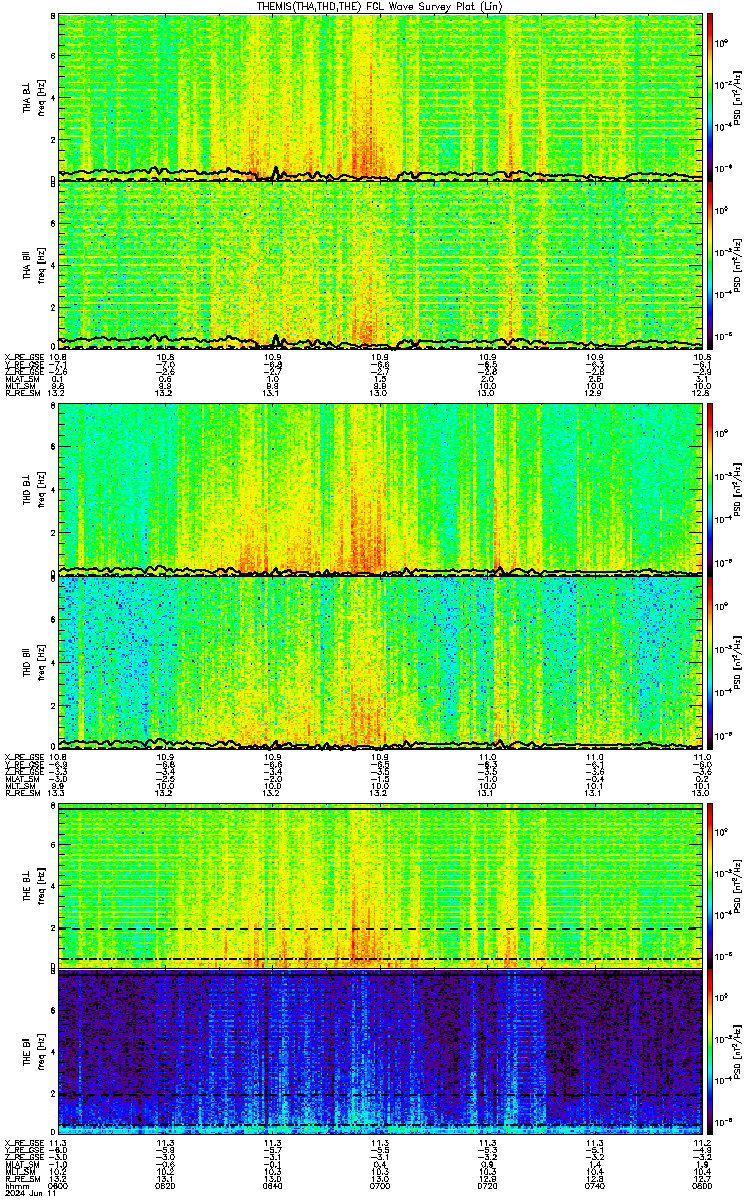750x1200 pixels.
Task: Click the PSD color bar beside THE B∥ panel
Action: (x=710, y=1052)
